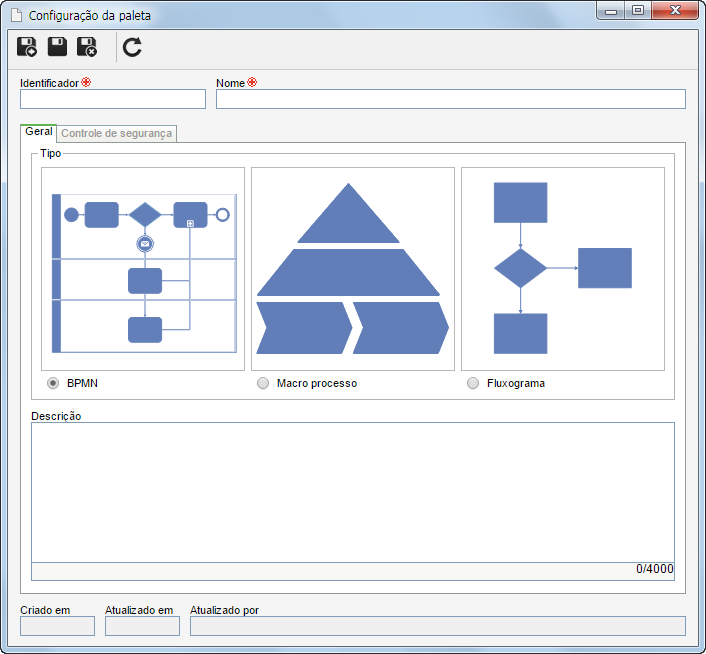
Task: Click the Criado em field
Action: click(x=58, y=626)
